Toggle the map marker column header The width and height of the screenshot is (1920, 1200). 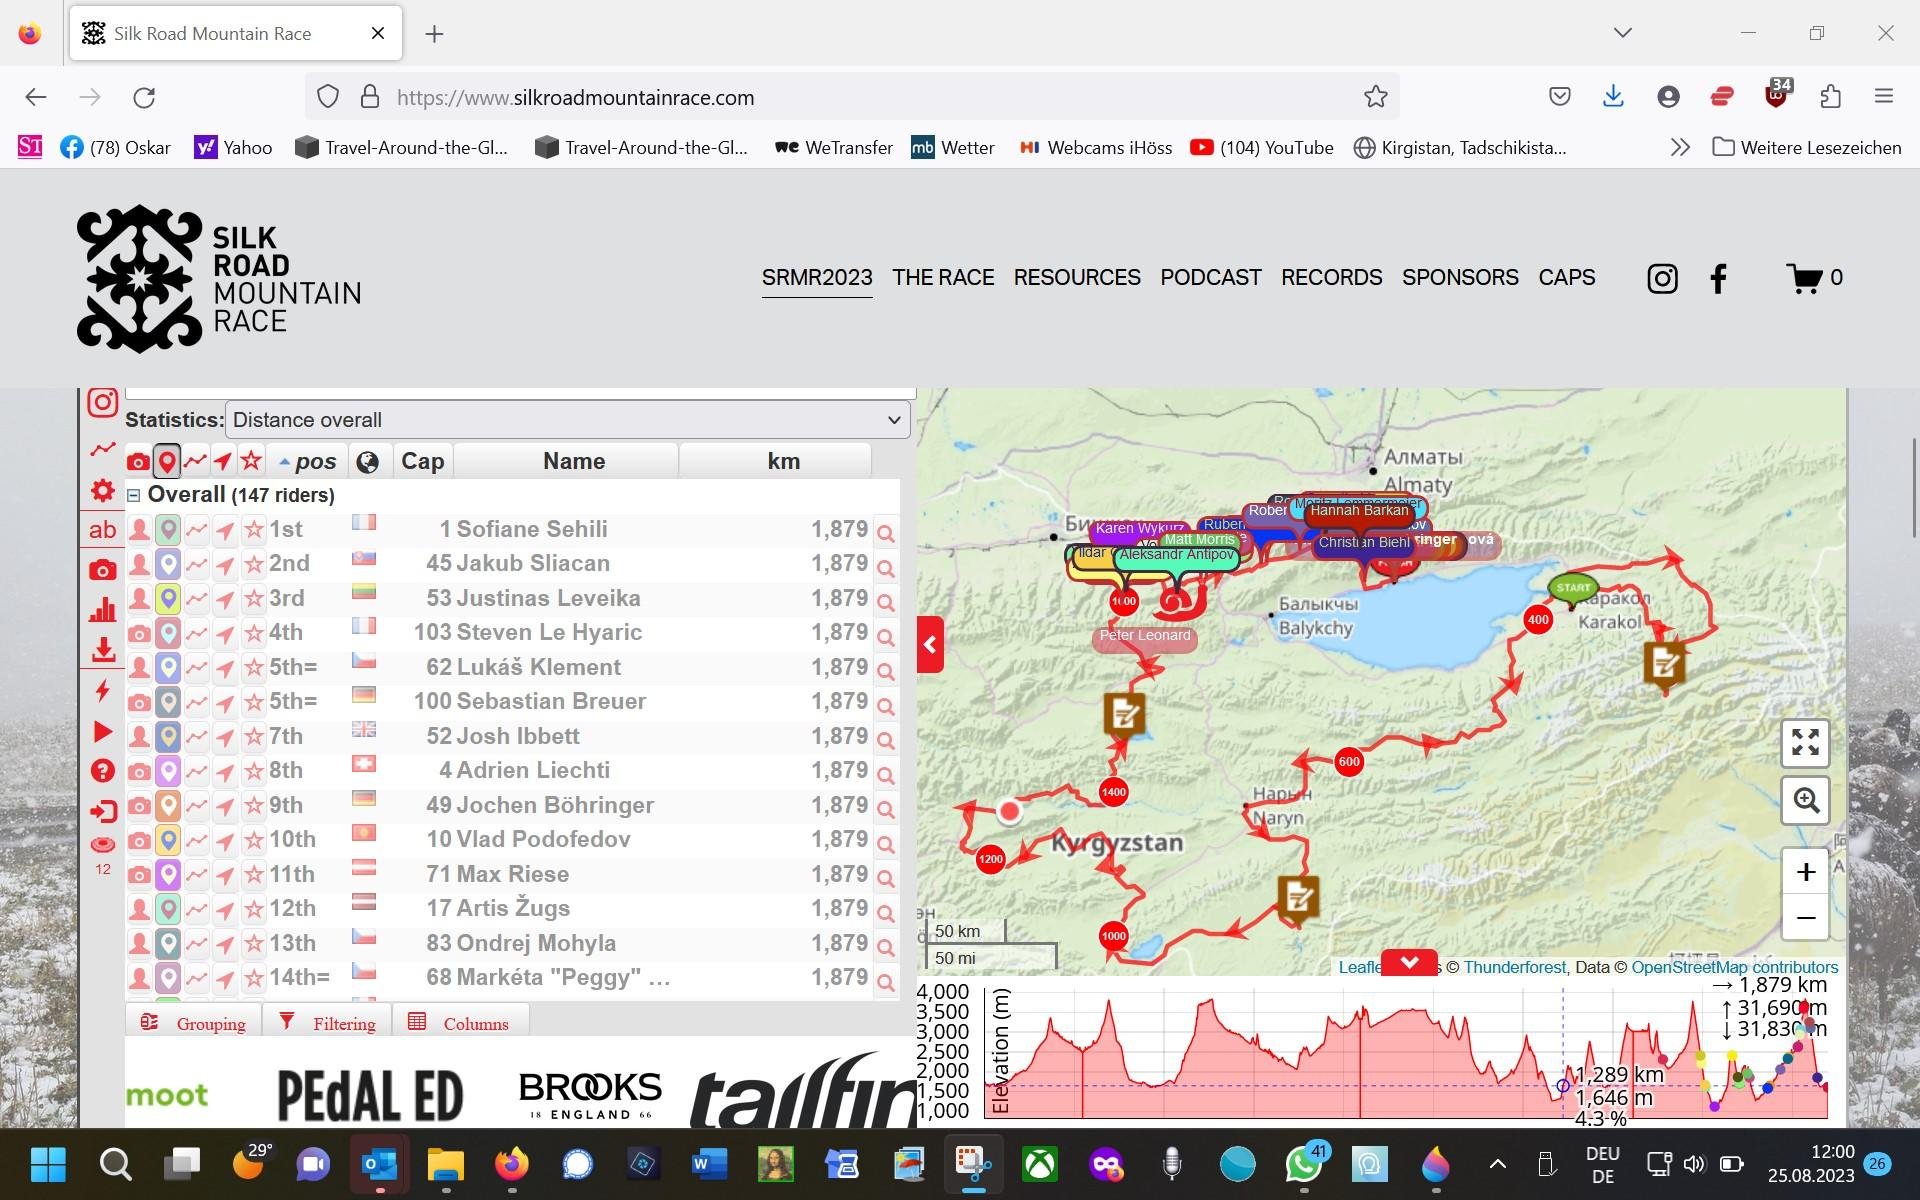167,461
